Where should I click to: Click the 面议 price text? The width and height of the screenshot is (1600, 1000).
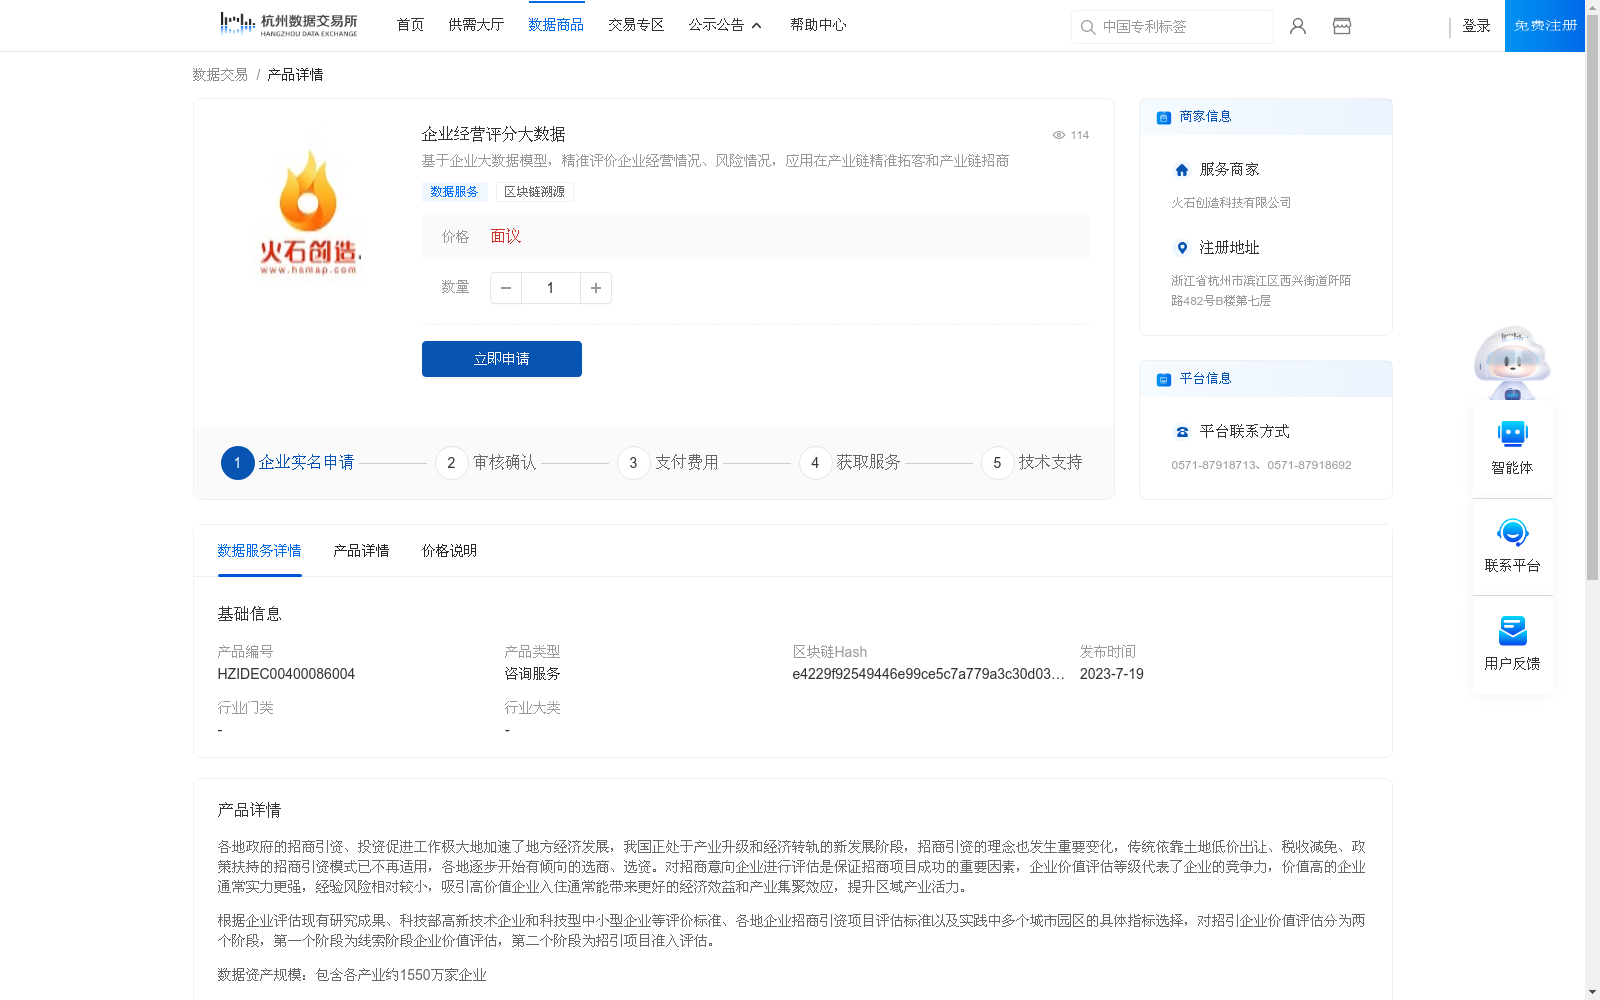(506, 237)
